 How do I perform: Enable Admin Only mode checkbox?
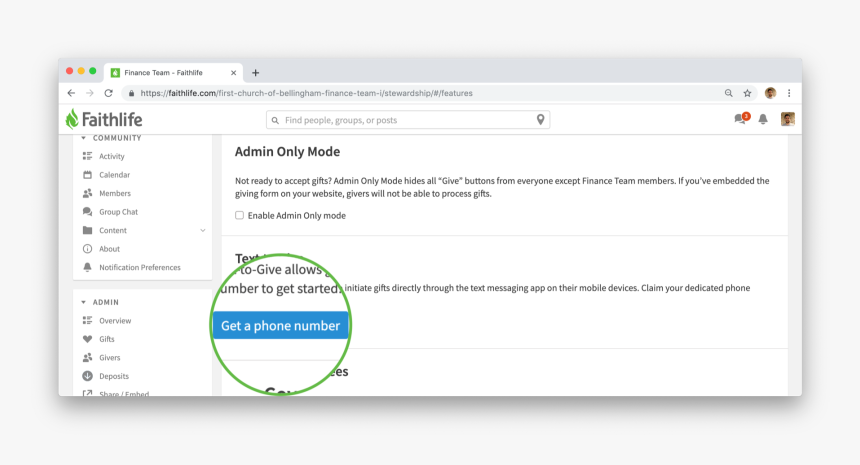pos(239,216)
